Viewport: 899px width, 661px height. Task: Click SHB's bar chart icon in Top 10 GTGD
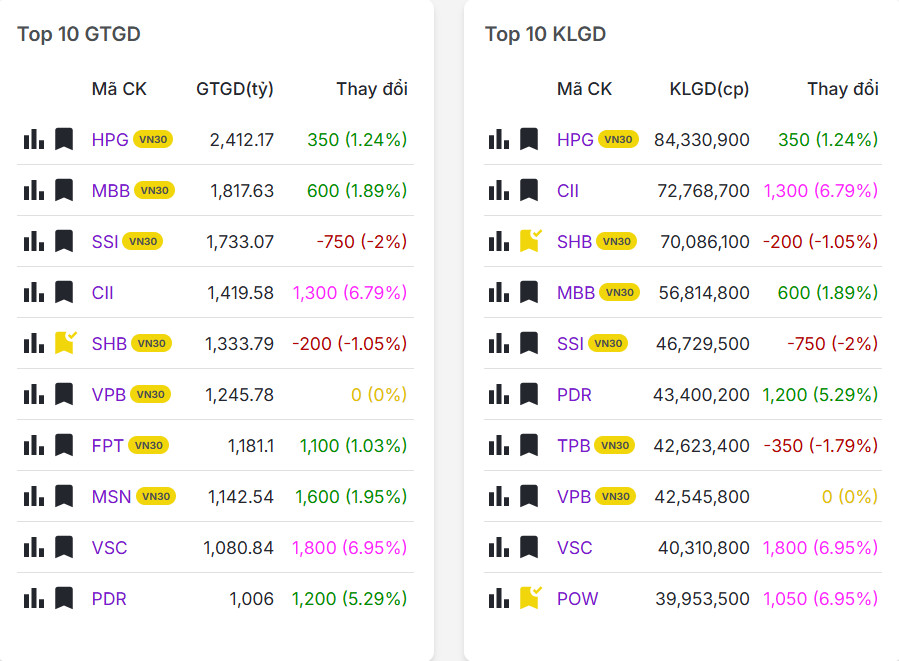pos(34,343)
